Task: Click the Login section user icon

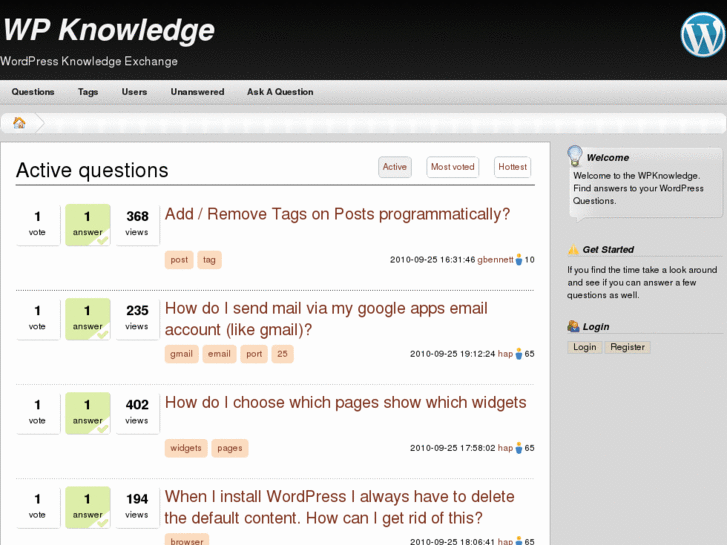Action: (574, 326)
